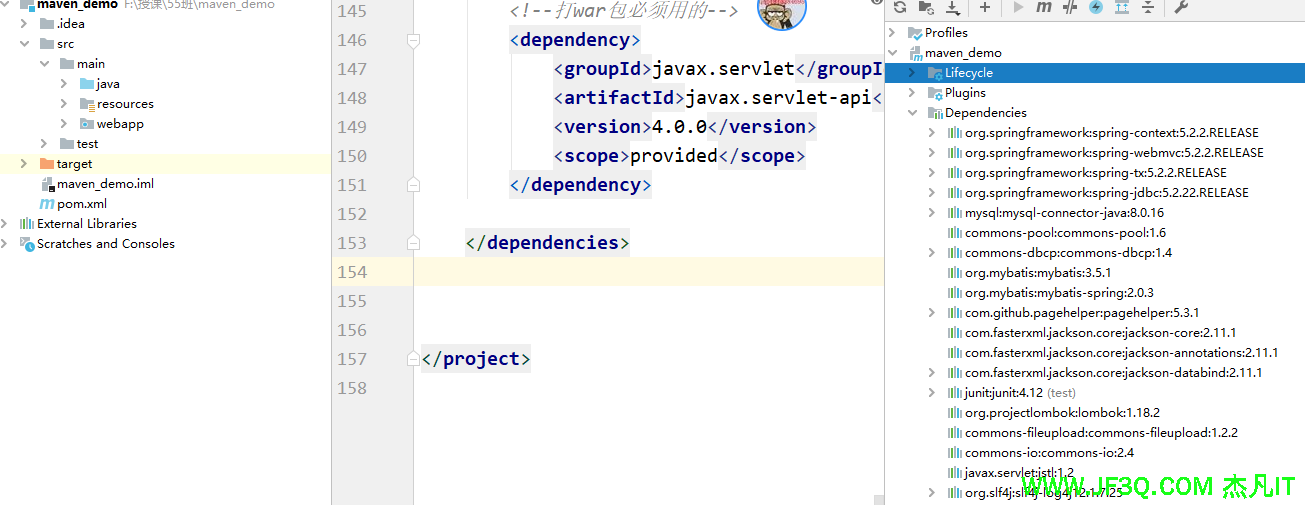Click Collapse All icon in Maven toolbar
1305x505 pixels.
click(1148, 8)
